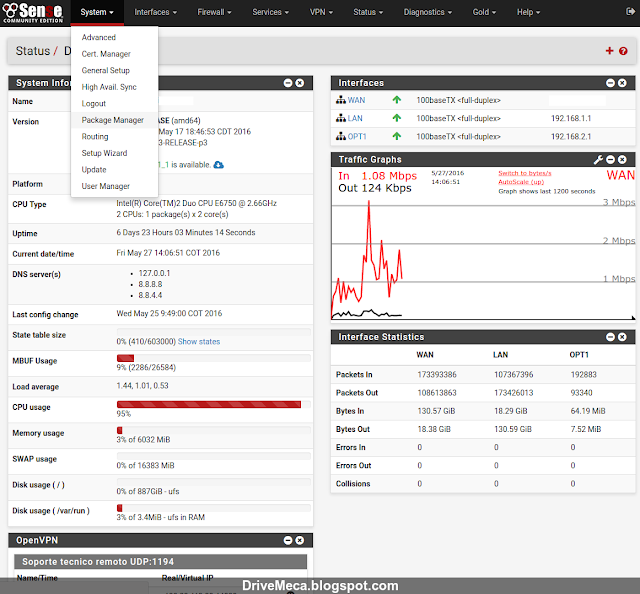Image resolution: width=640 pixels, height=594 pixels.
Task: Click Soporte tecnico remoto UDP:1194 header
Action: pyautogui.click(x=160, y=562)
